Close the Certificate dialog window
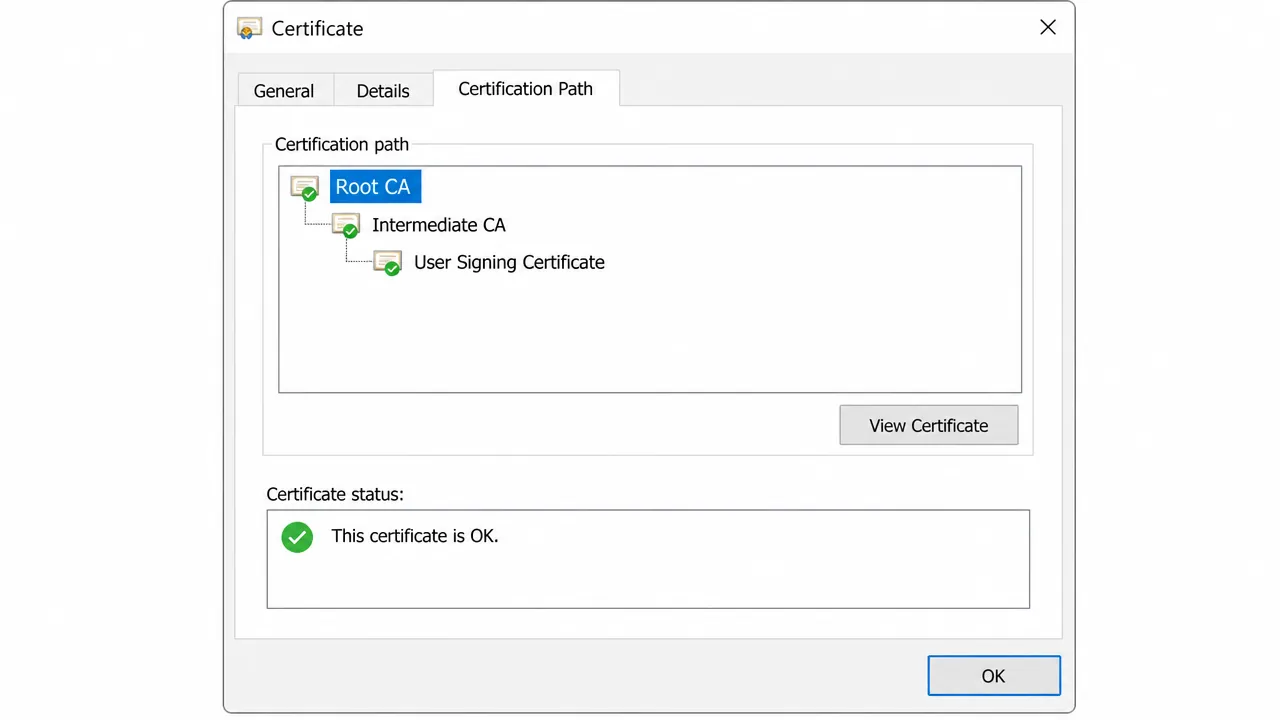The image size is (1280, 720). (1048, 28)
